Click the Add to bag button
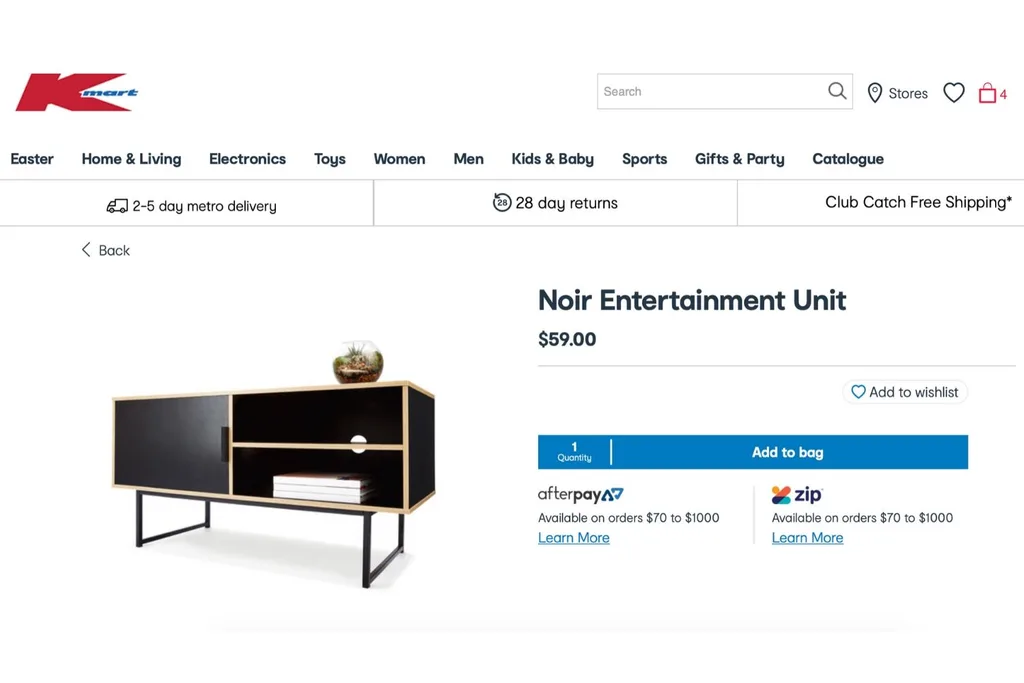 tap(790, 452)
